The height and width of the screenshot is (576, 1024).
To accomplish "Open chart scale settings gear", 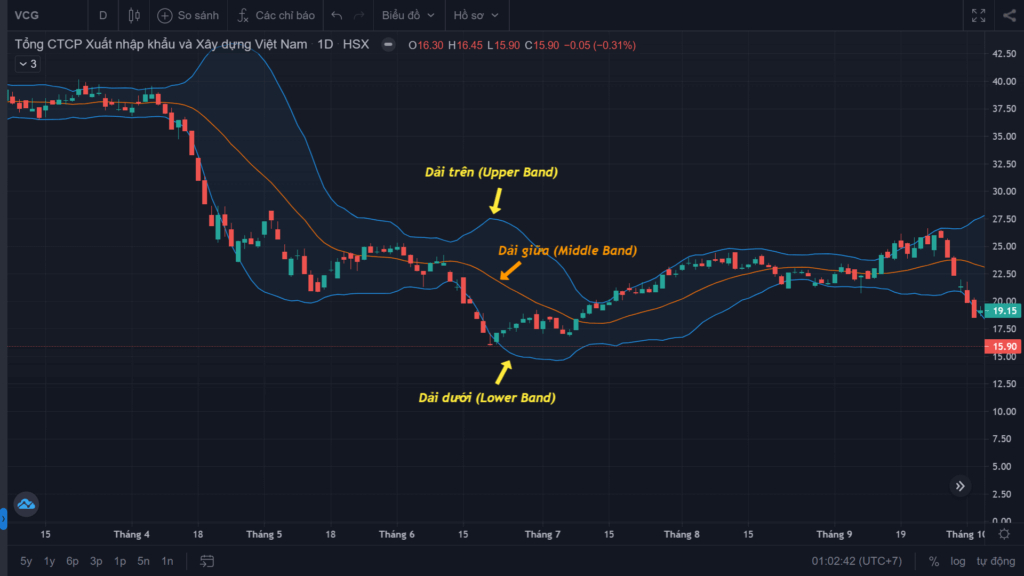I will (x=1004, y=534).
